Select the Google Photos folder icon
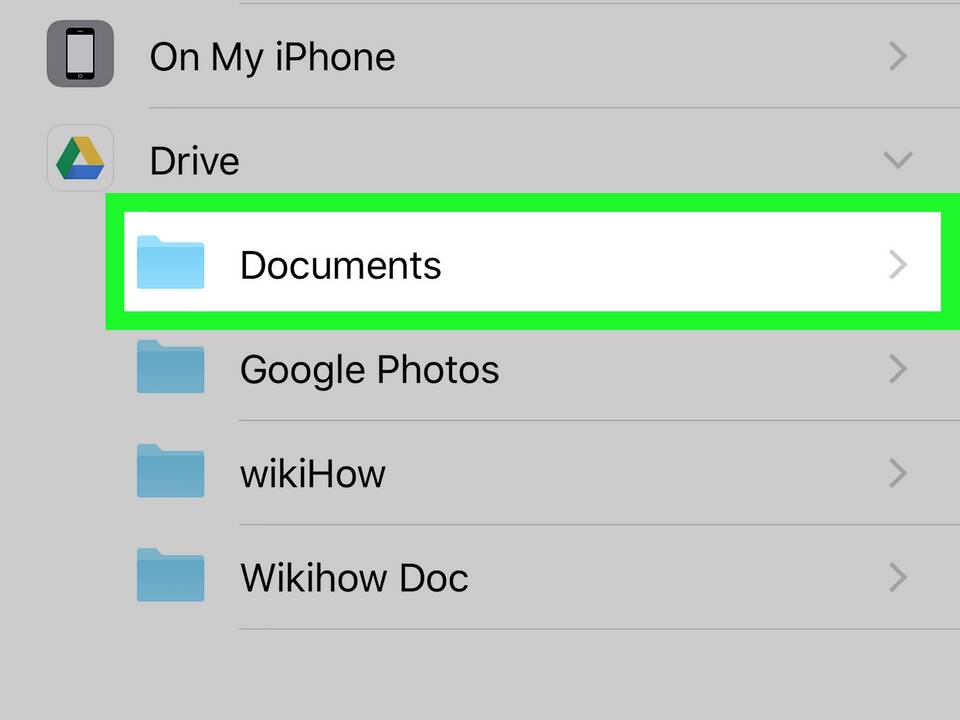960x720 pixels. pos(170,366)
